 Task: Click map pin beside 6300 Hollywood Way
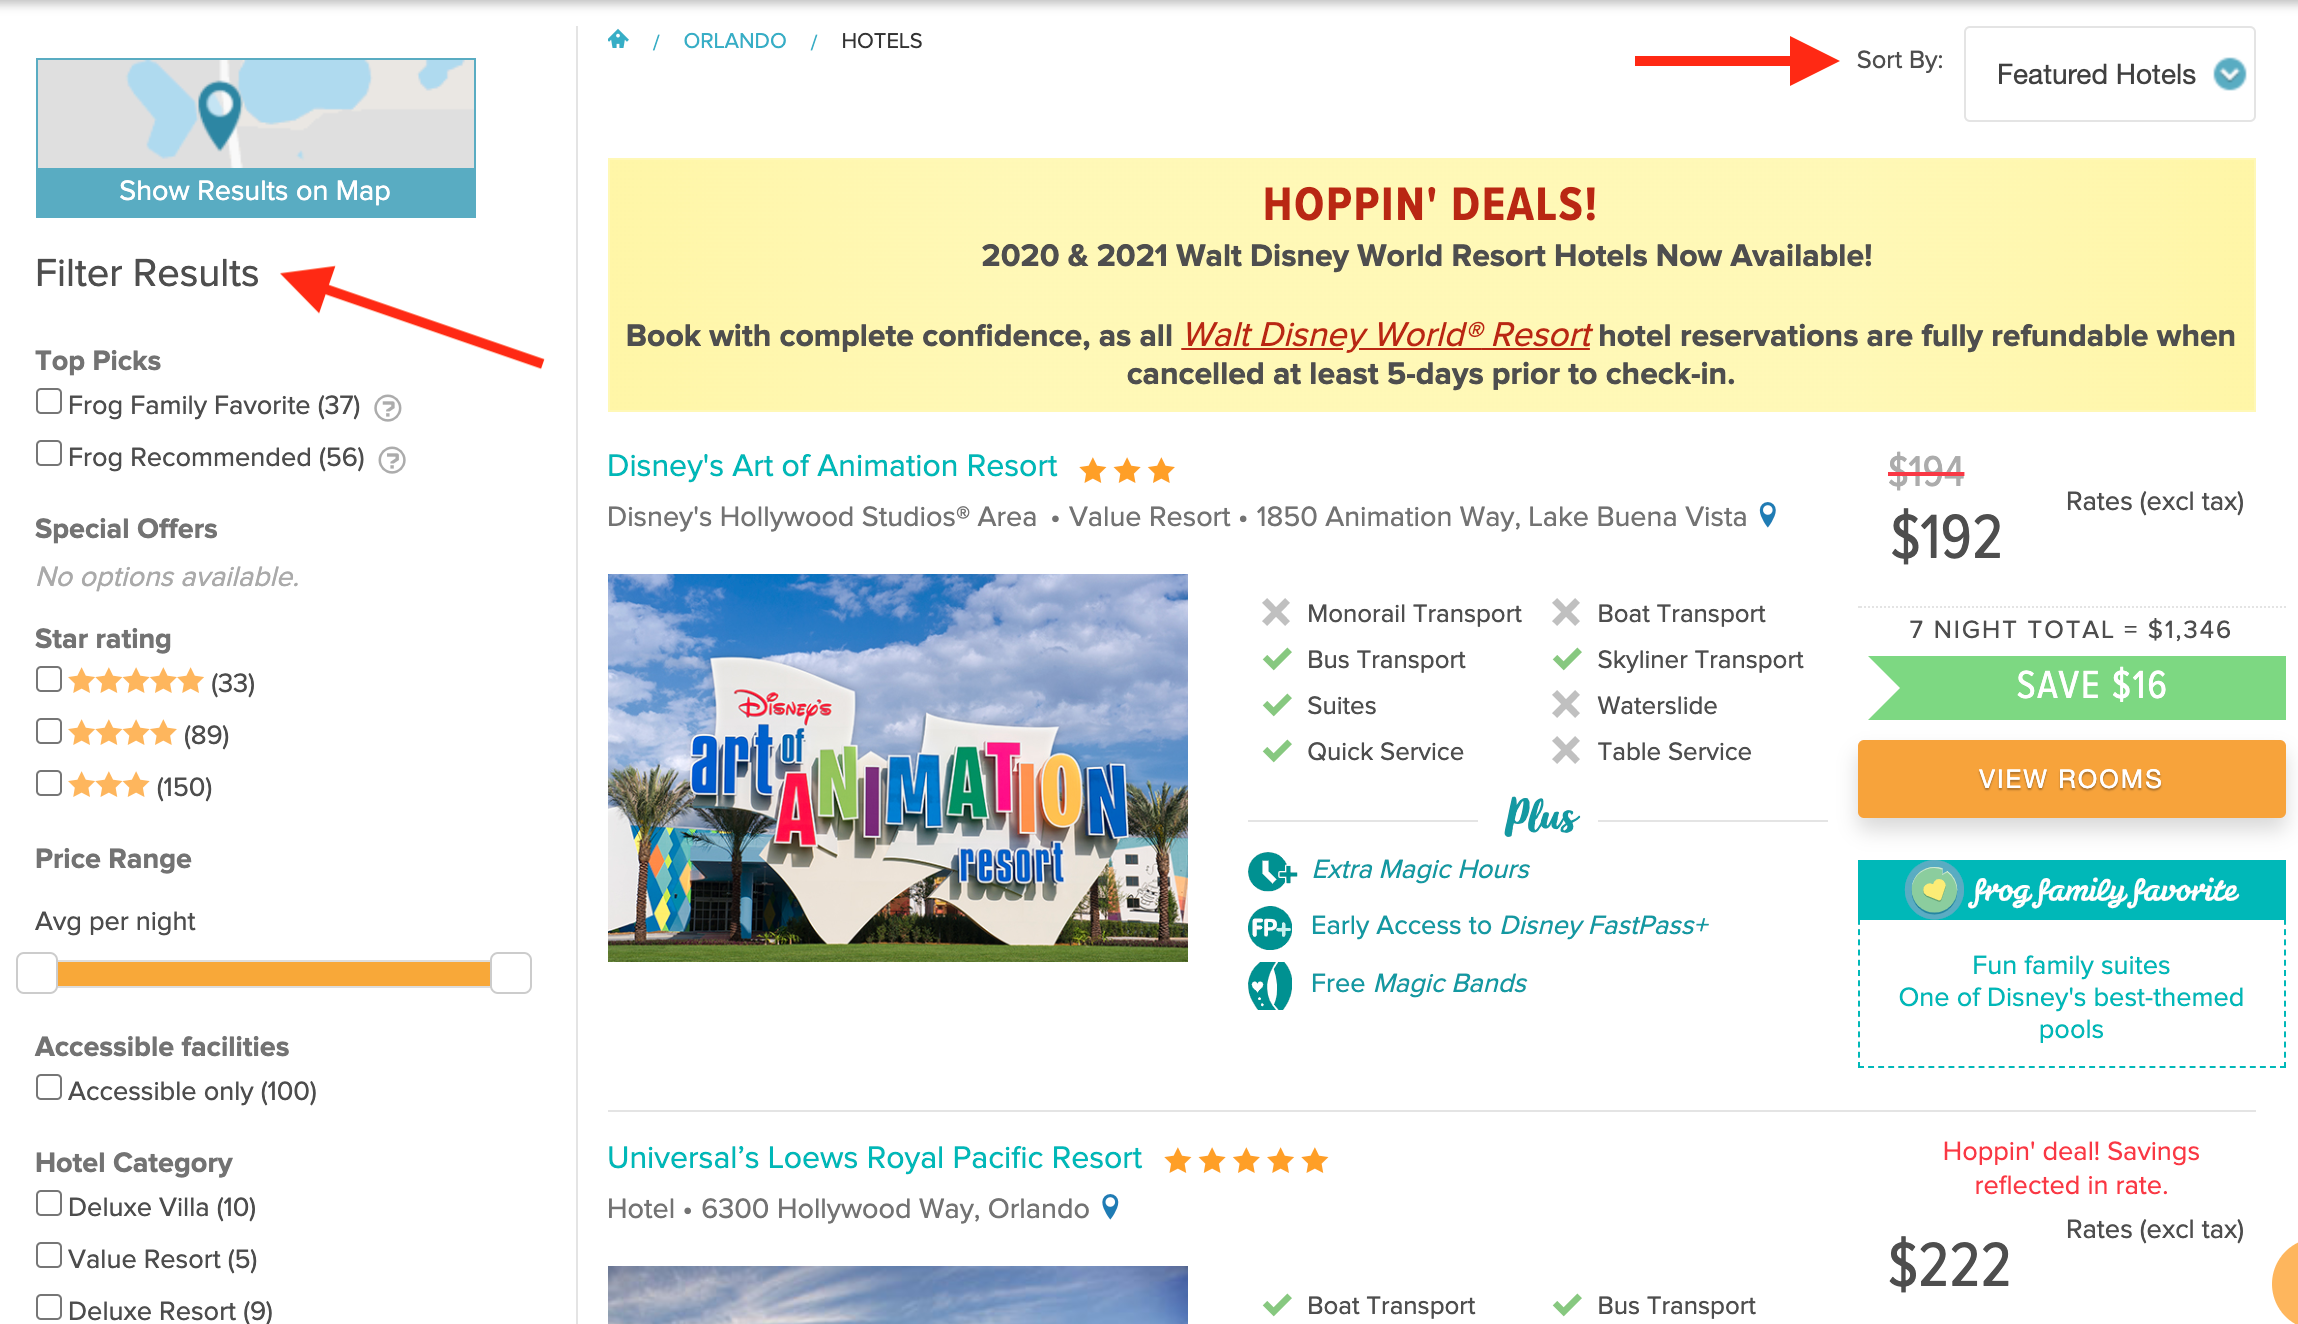pos(1110,1207)
